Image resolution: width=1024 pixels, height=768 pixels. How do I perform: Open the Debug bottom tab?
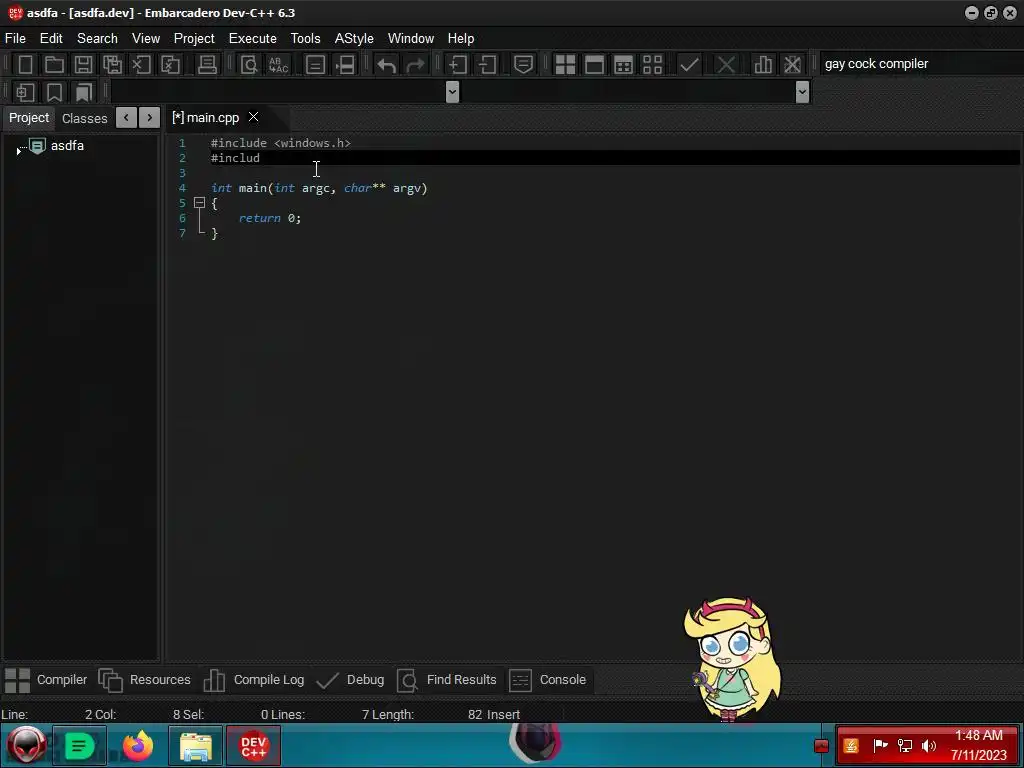point(350,680)
